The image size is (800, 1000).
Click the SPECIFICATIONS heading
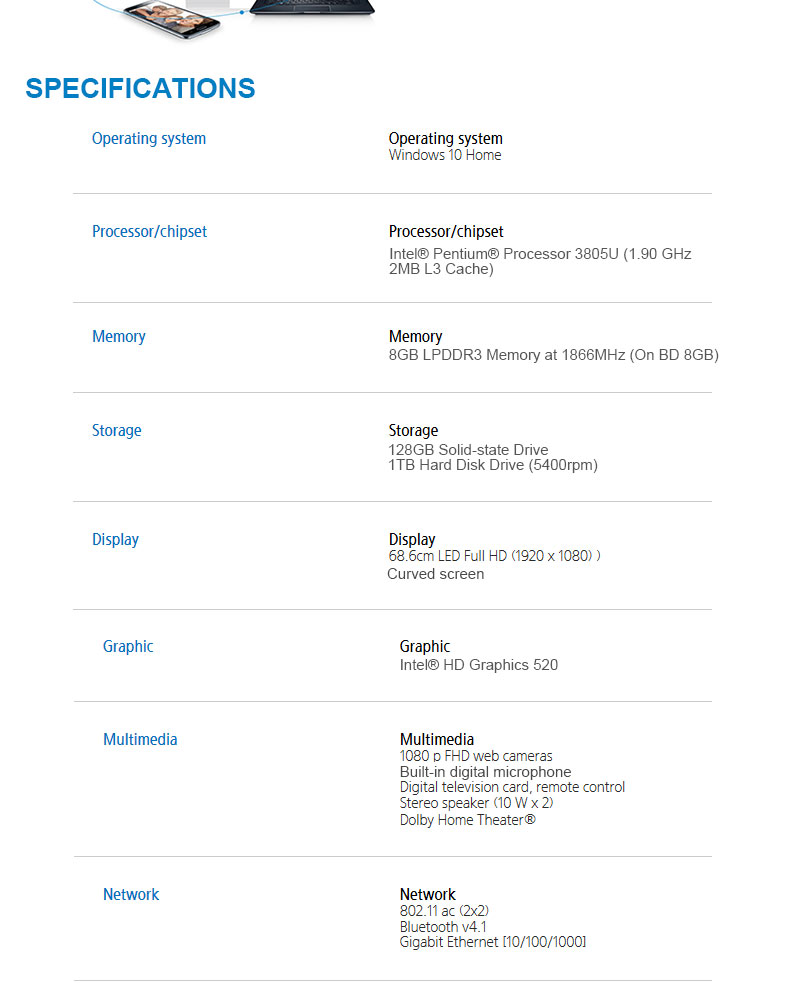pyautogui.click(x=140, y=88)
